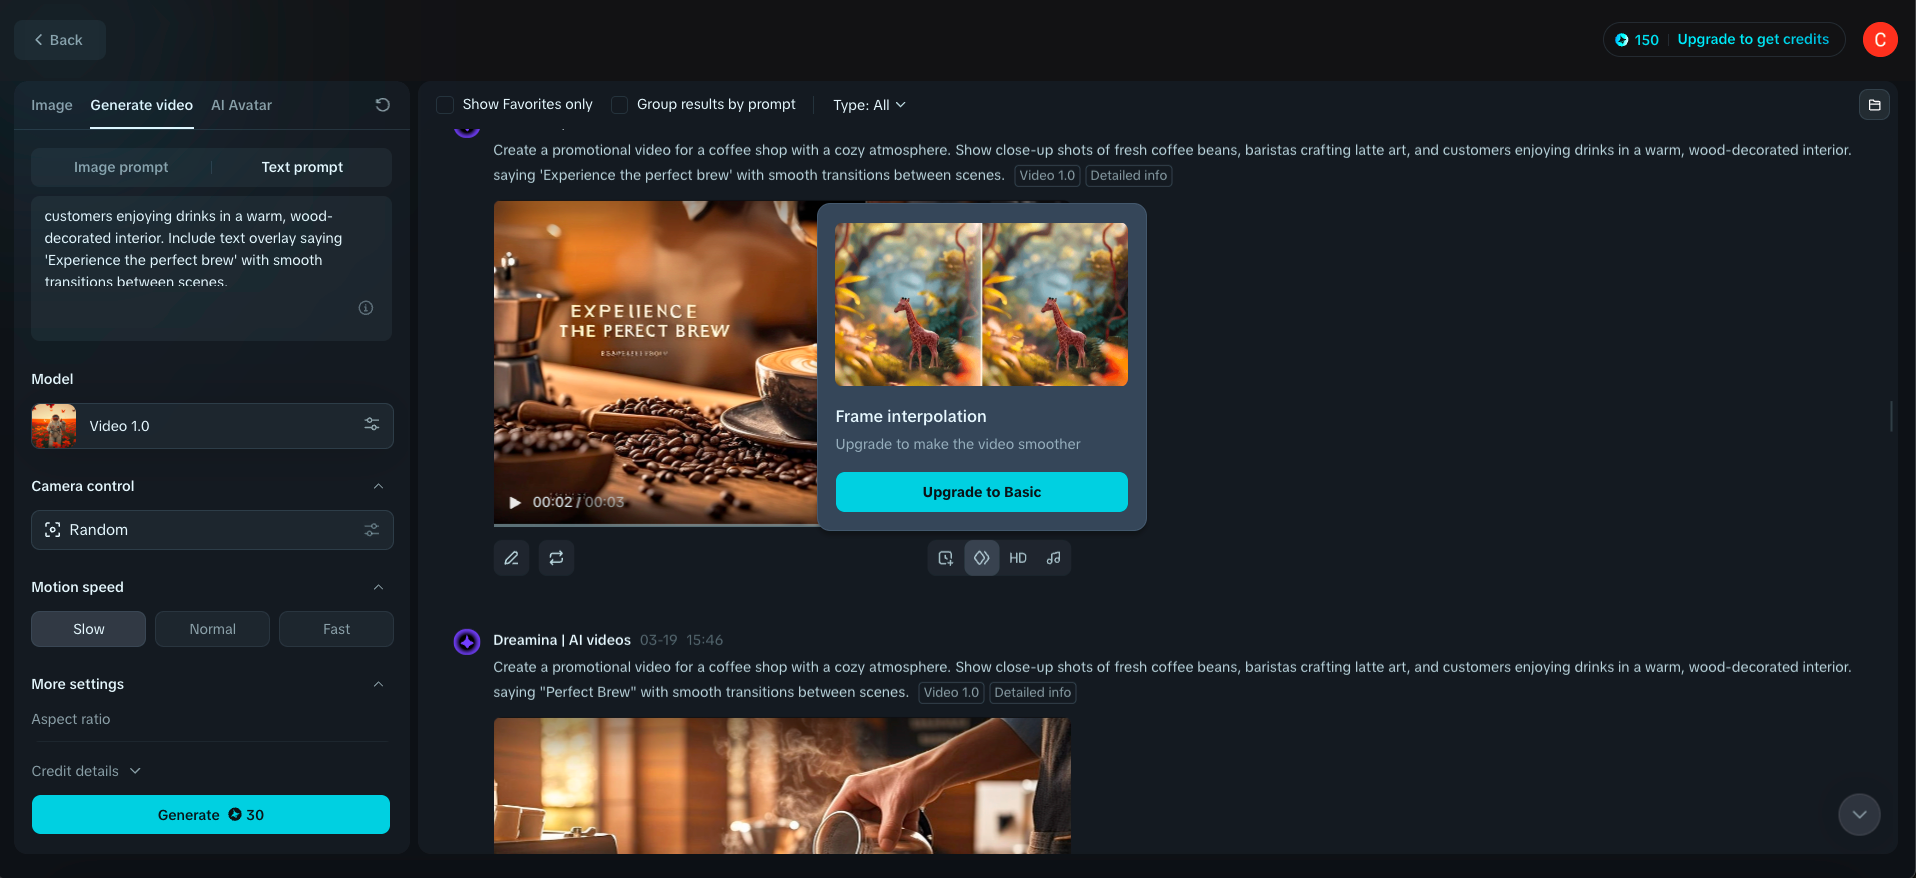Expand the Credit details section
The height and width of the screenshot is (878, 1916).
pyautogui.click(x=86, y=771)
